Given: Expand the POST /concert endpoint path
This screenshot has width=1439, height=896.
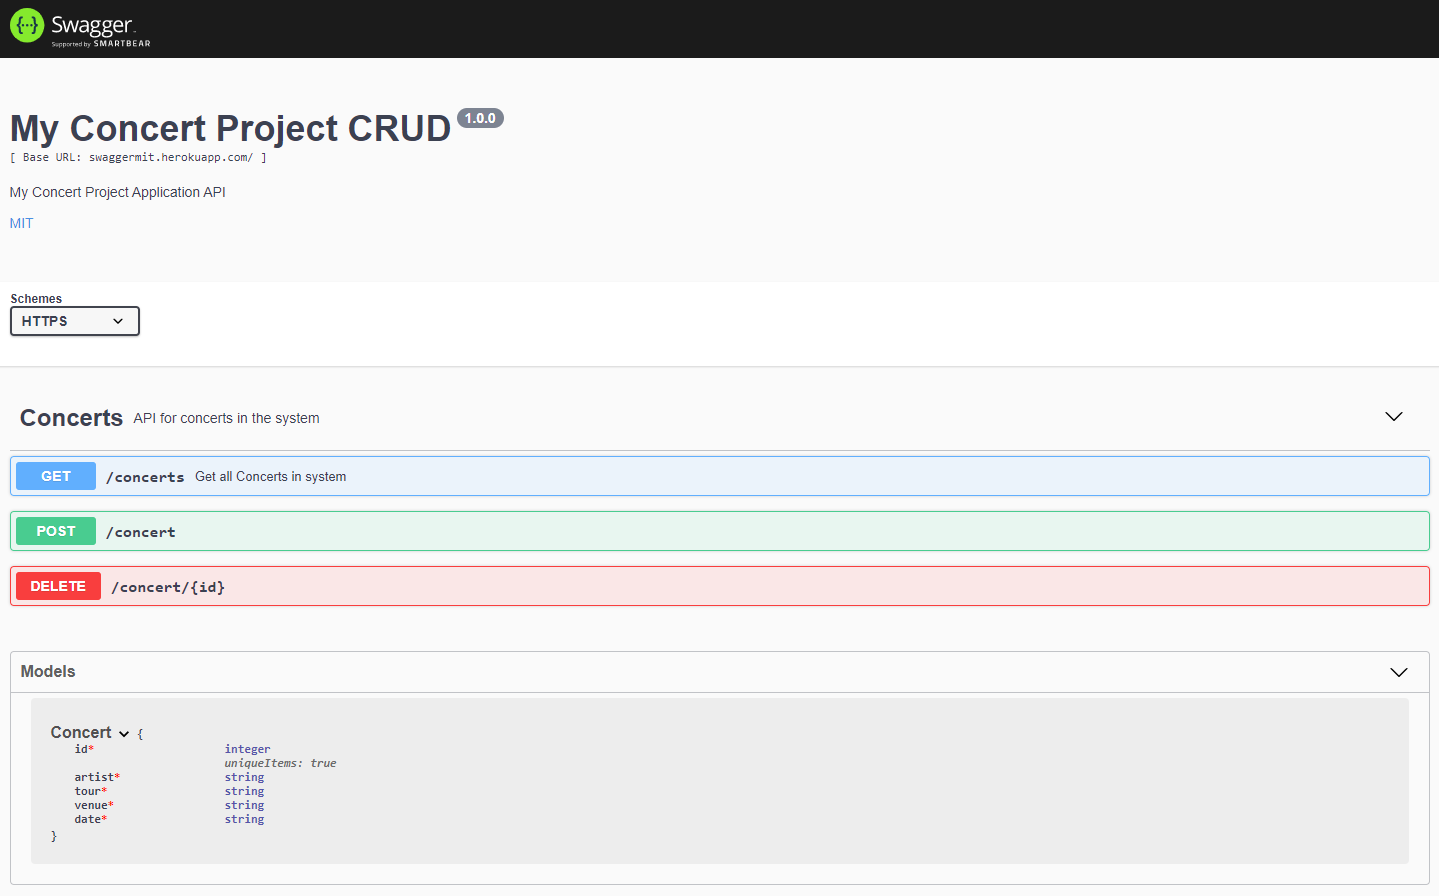Looking at the screenshot, I should [141, 532].
